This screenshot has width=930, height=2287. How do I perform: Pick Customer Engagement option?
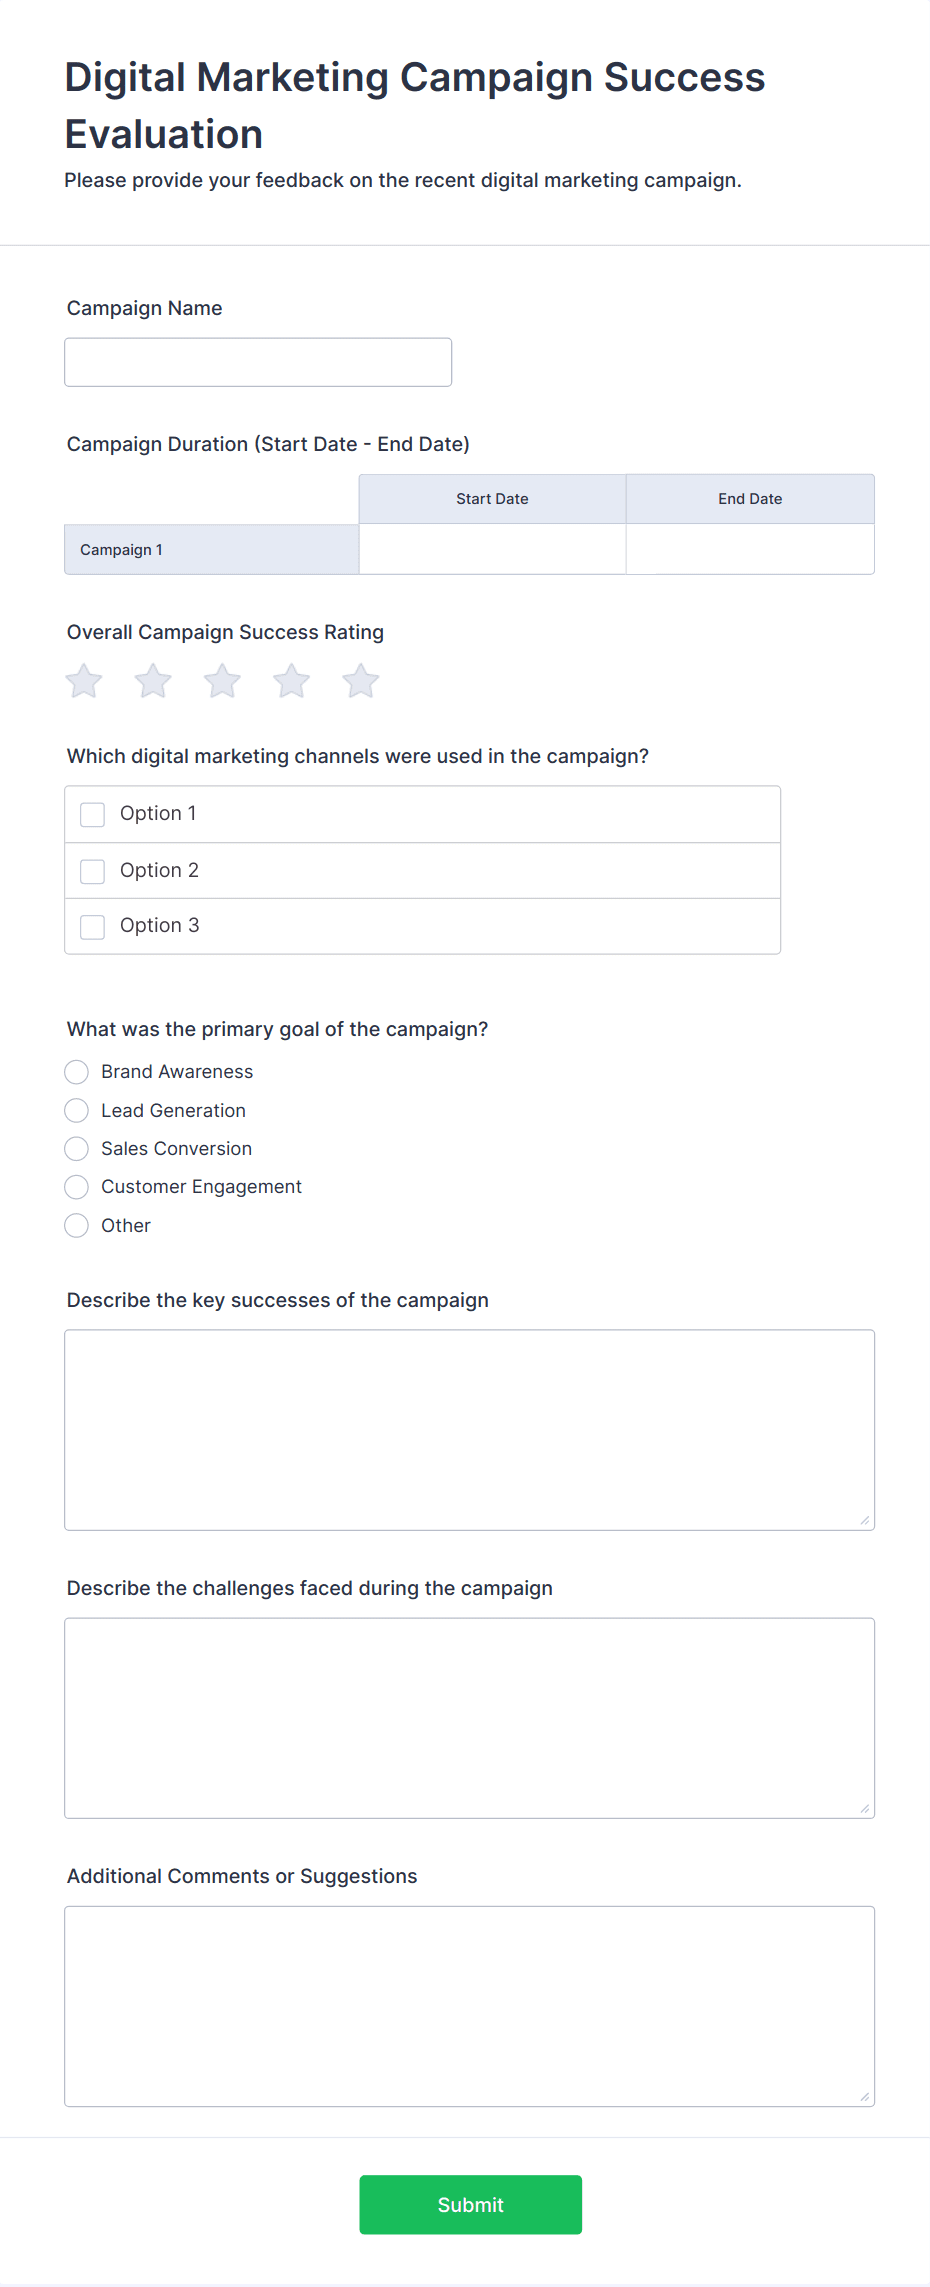click(x=76, y=1186)
